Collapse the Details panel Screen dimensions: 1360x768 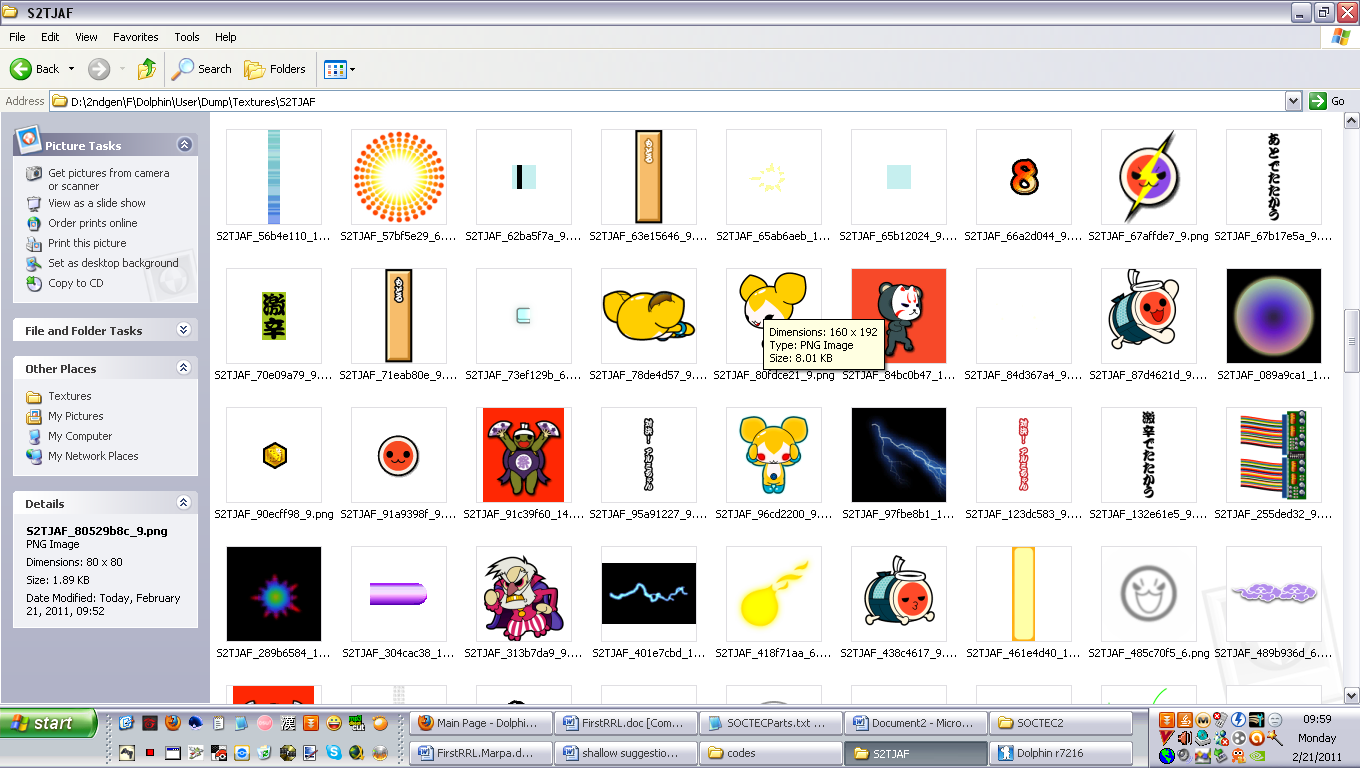pos(184,503)
